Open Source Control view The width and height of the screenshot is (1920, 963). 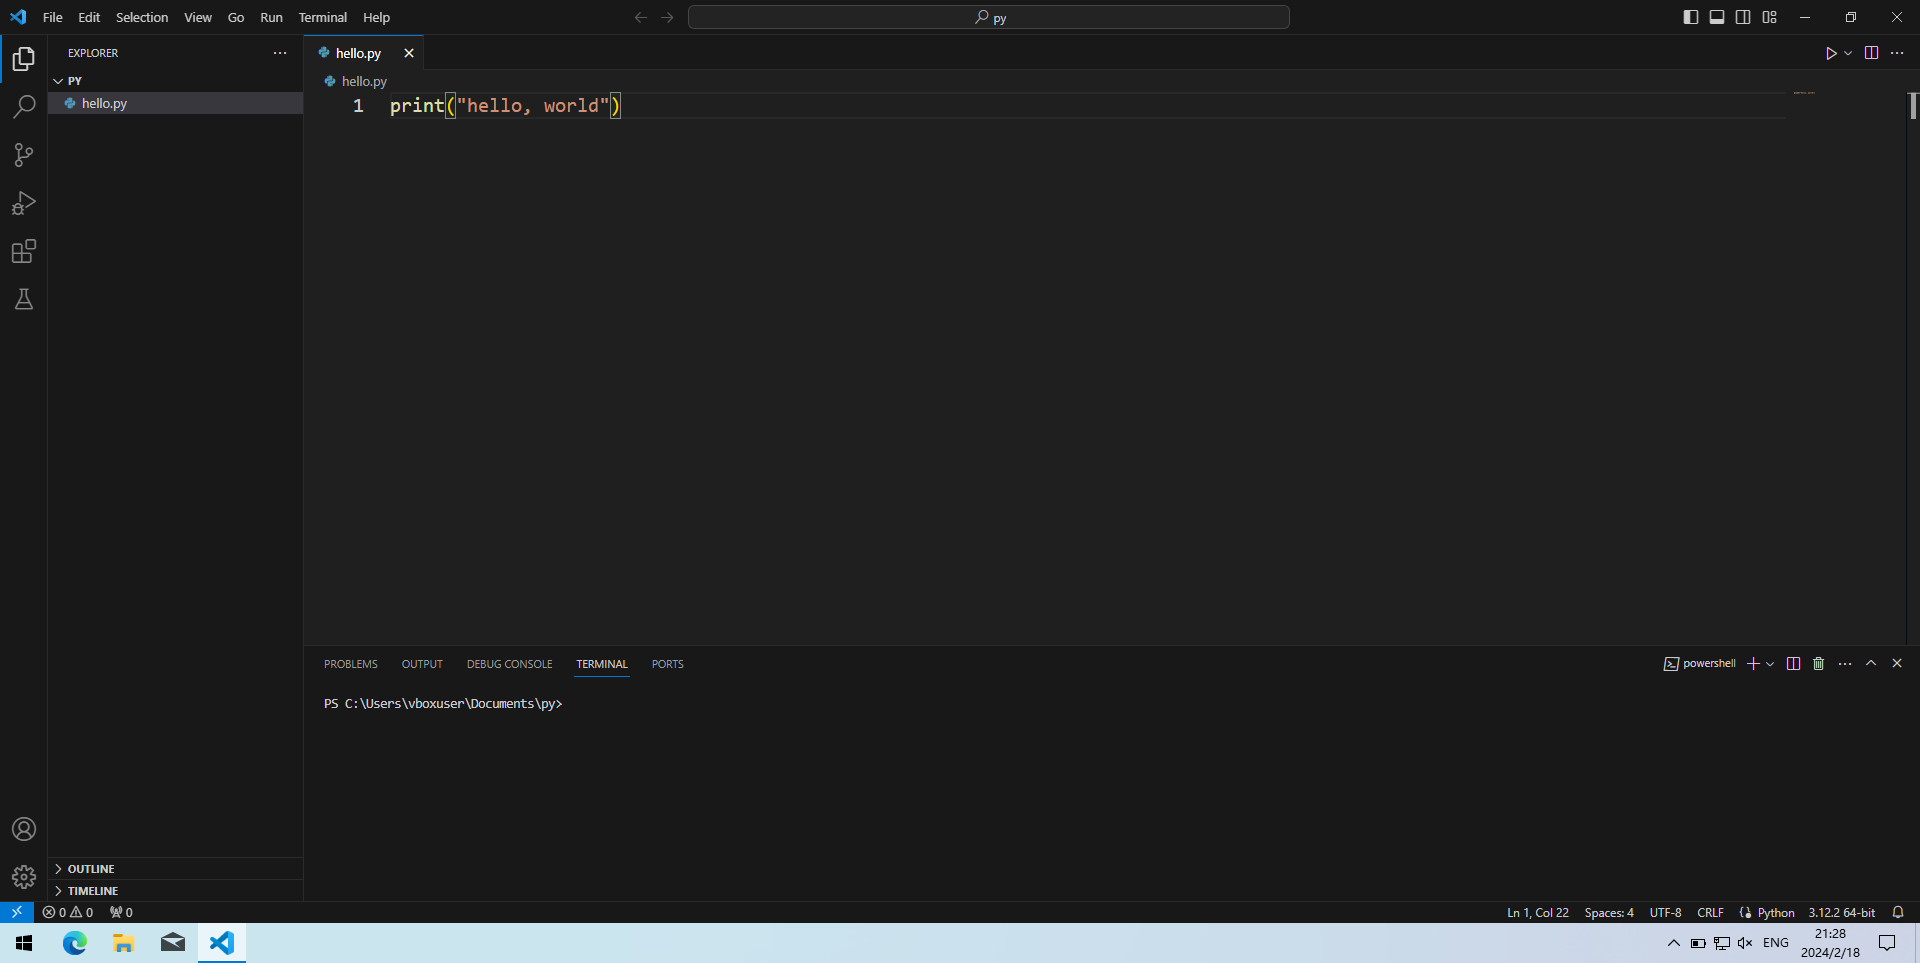[24, 155]
